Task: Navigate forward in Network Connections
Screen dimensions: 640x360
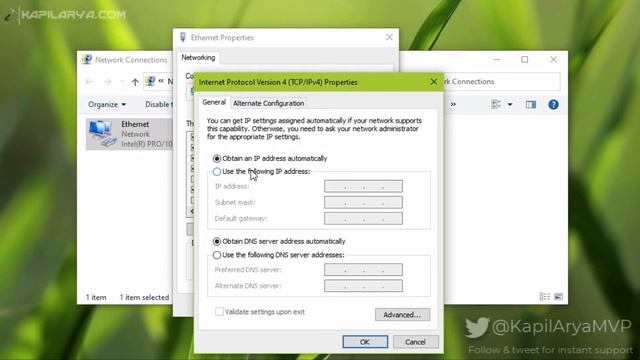Action: [107, 82]
